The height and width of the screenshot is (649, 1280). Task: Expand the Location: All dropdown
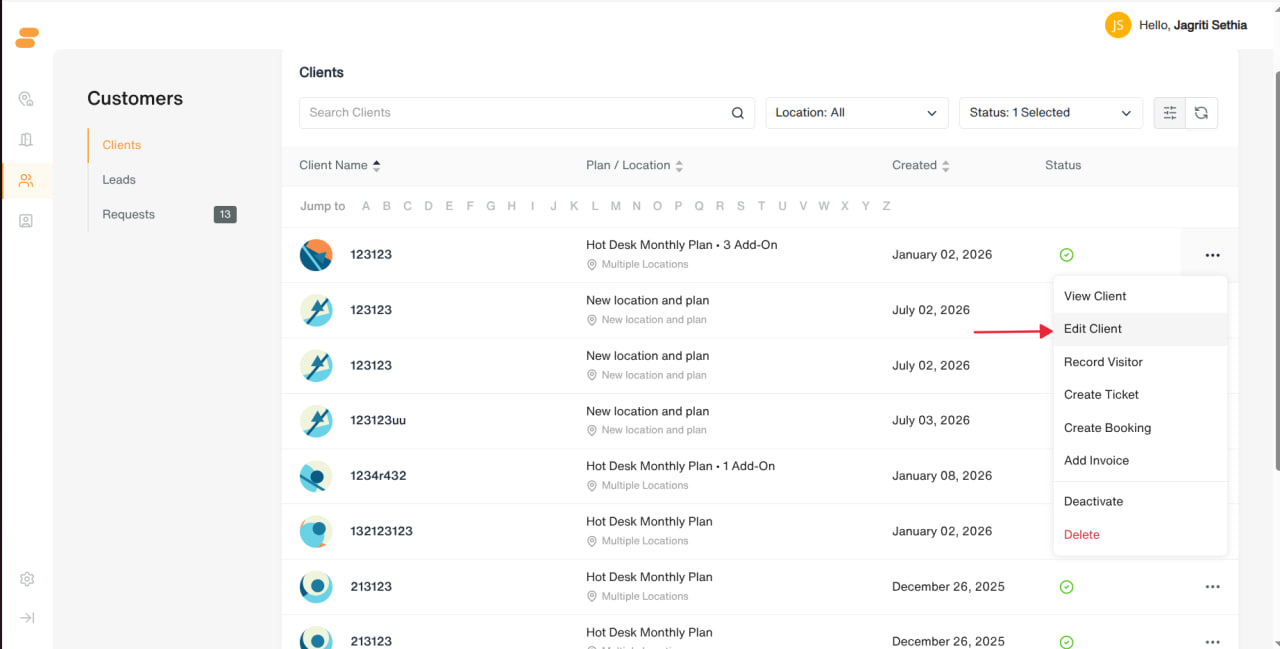857,113
